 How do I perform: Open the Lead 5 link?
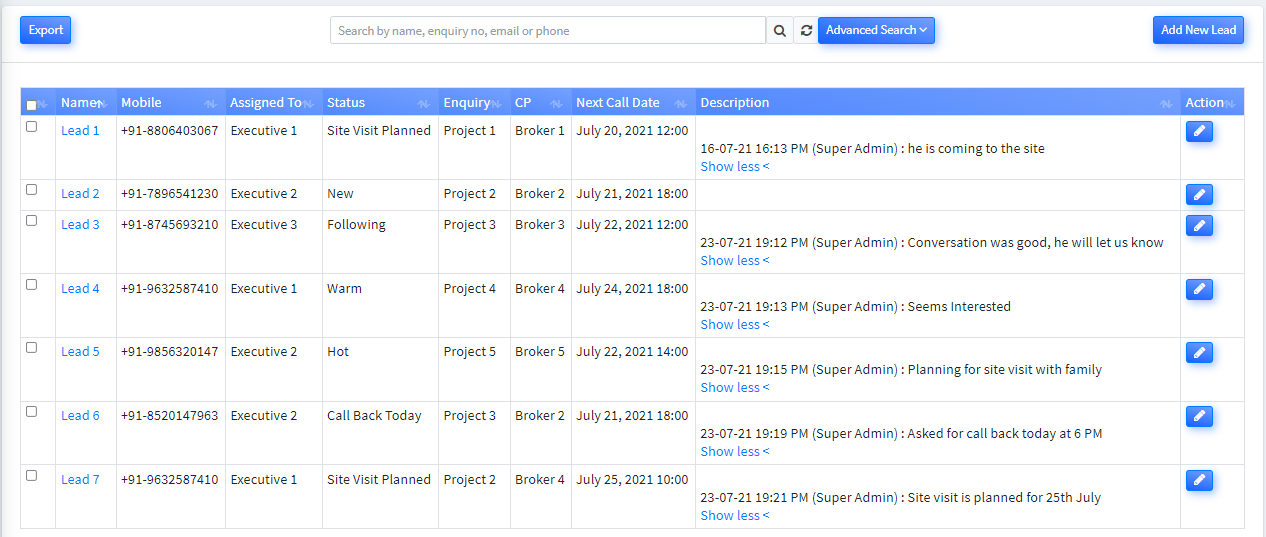coord(80,352)
